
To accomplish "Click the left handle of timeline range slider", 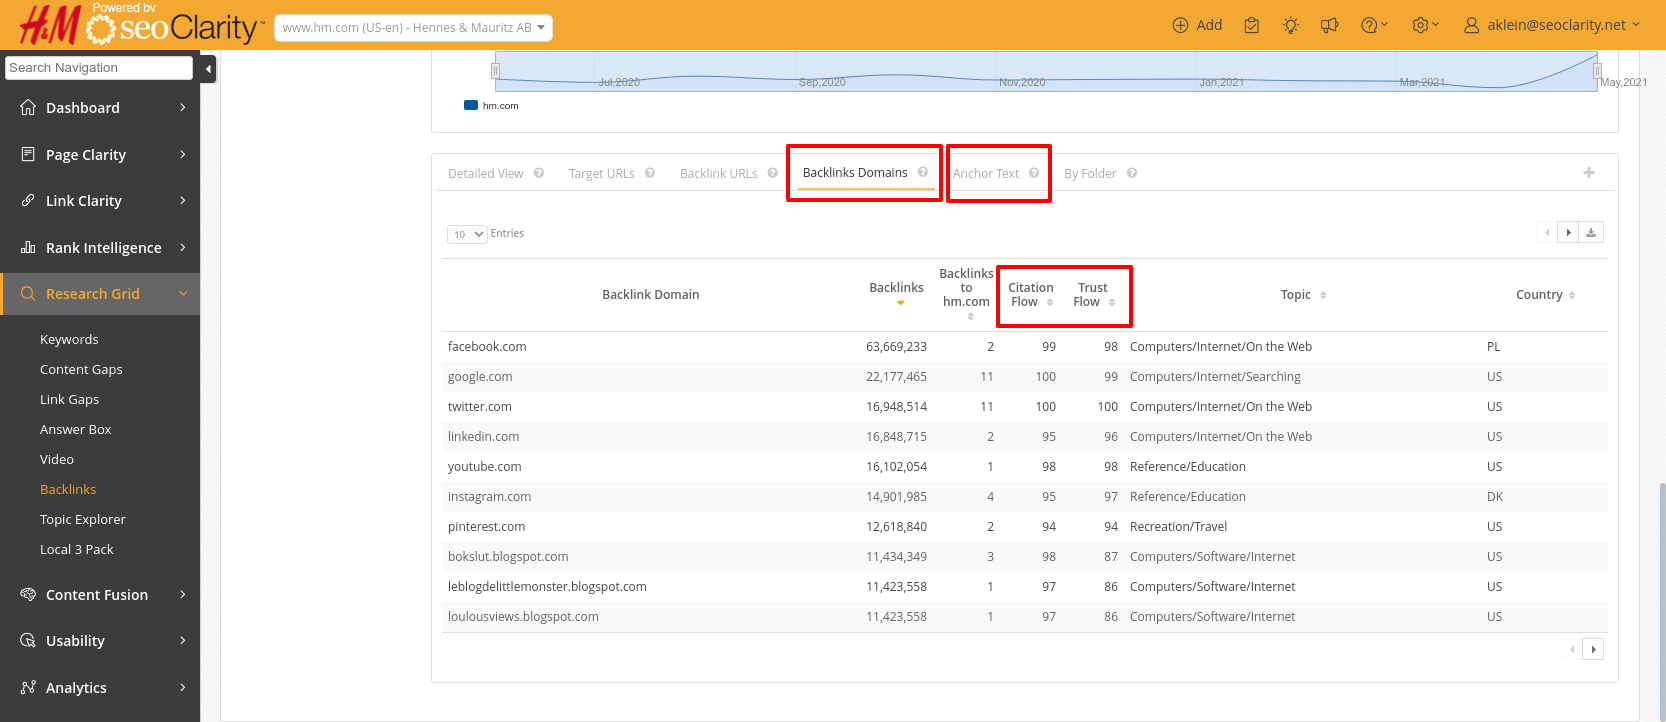I will [x=495, y=71].
